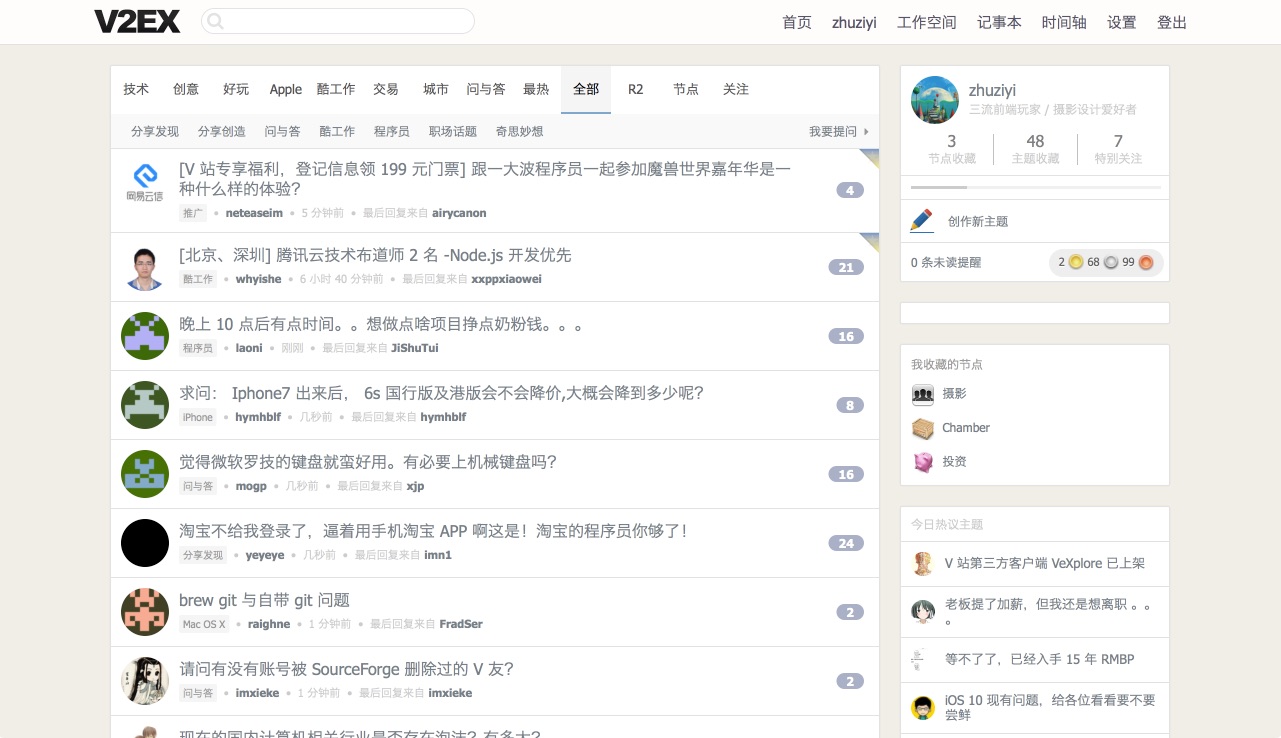Click 登出 to log out
Viewport: 1281px width, 738px height.
(x=1172, y=22)
